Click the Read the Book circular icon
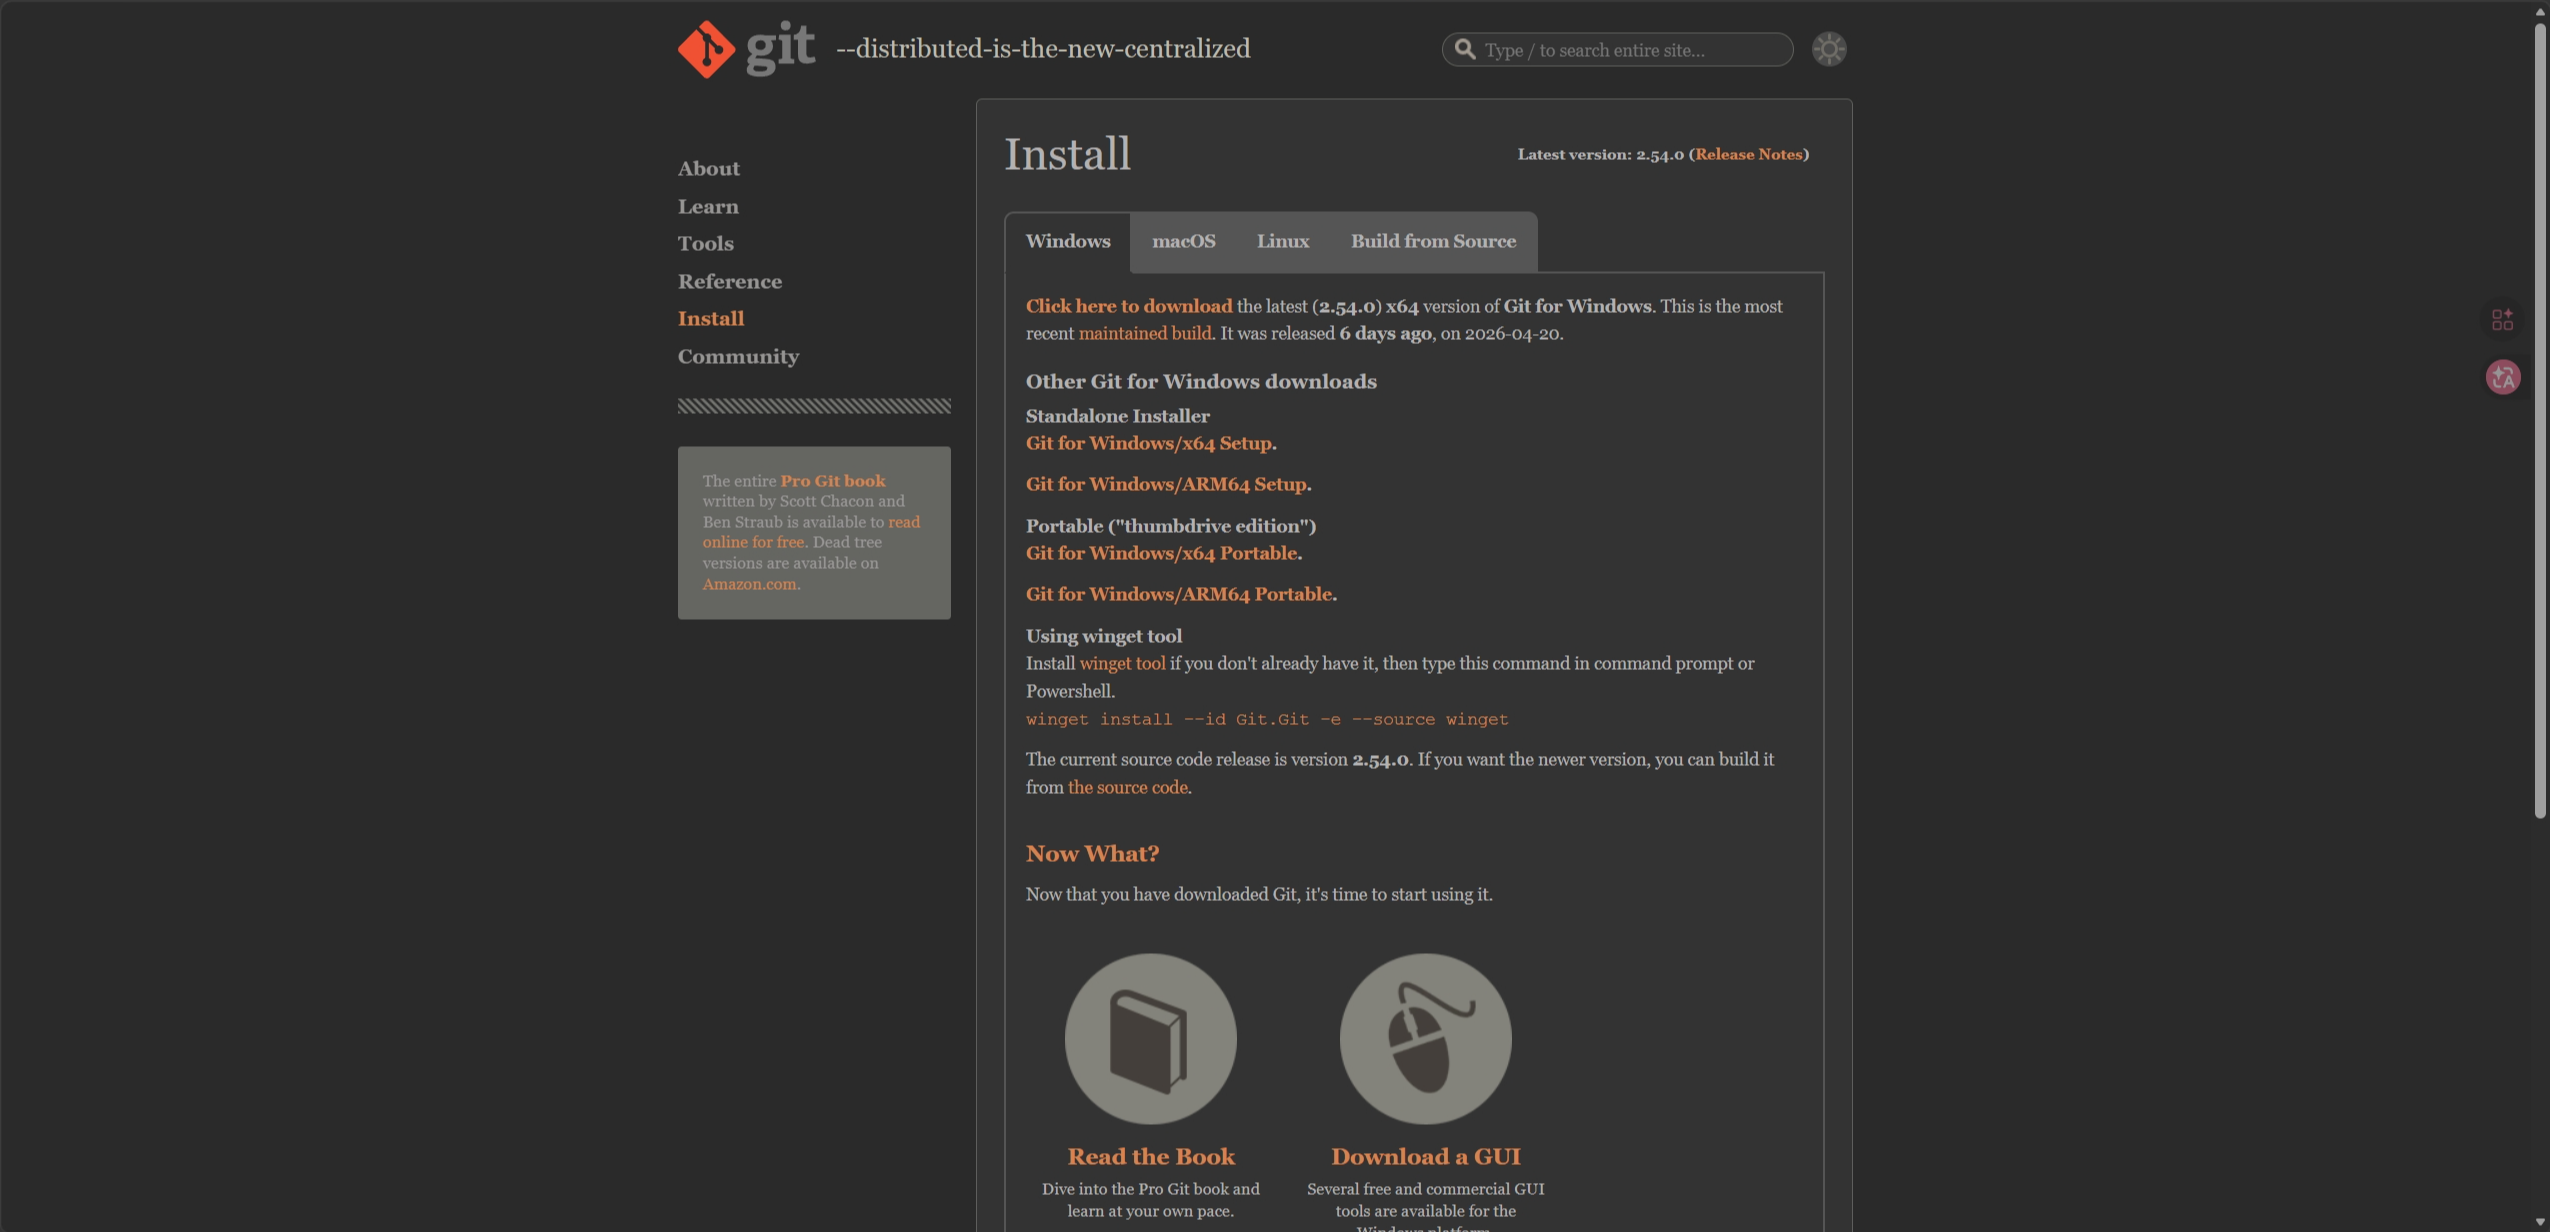The image size is (2550, 1232). point(1150,1038)
